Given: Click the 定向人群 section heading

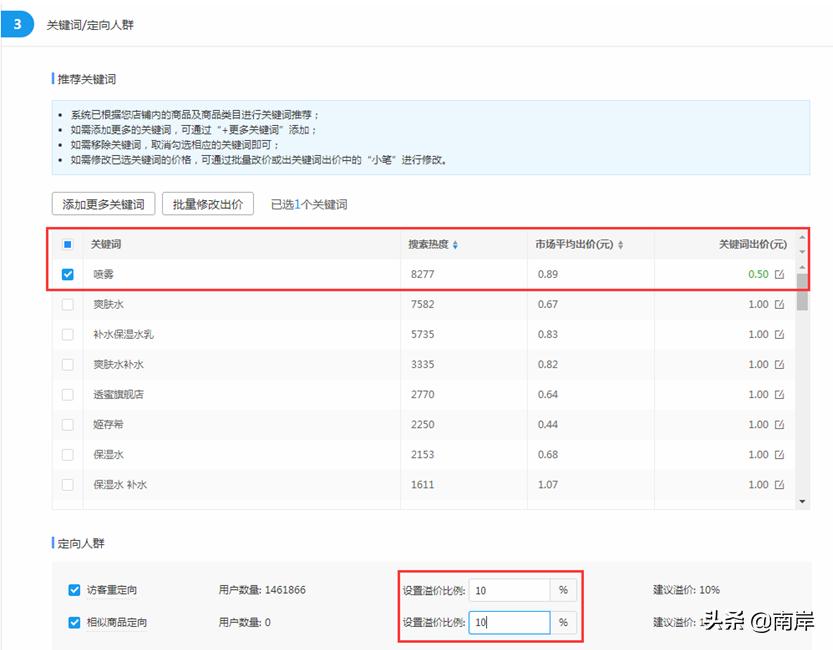Looking at the screenshot, I should point(81,543).
